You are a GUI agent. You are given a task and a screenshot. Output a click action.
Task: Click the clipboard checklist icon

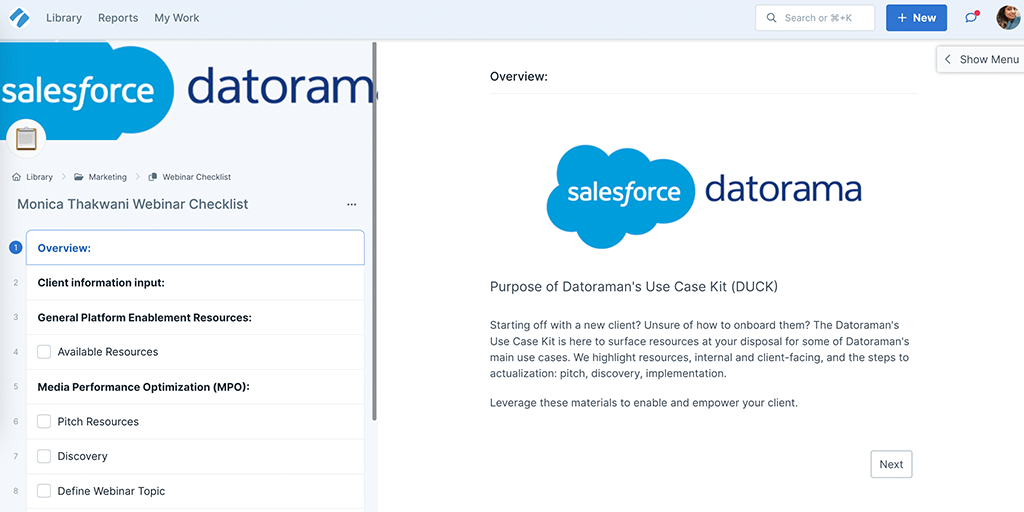click(x=26, y=138)
